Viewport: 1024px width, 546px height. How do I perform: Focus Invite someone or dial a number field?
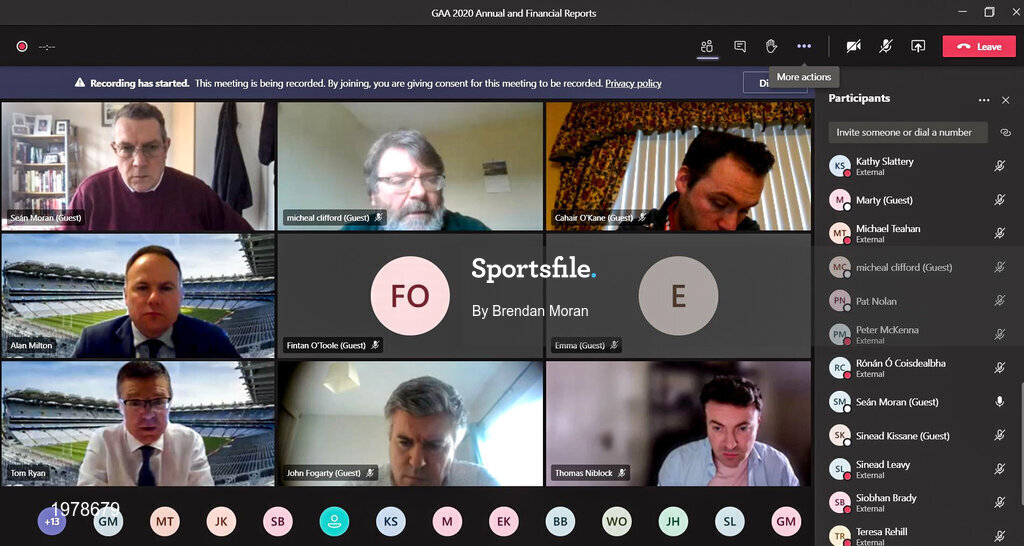tap(908, 132)
